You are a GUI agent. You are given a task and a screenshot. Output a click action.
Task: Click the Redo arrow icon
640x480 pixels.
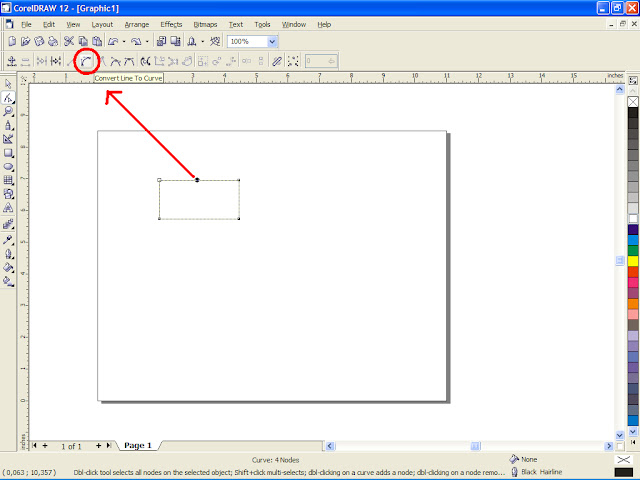point(136,41)
